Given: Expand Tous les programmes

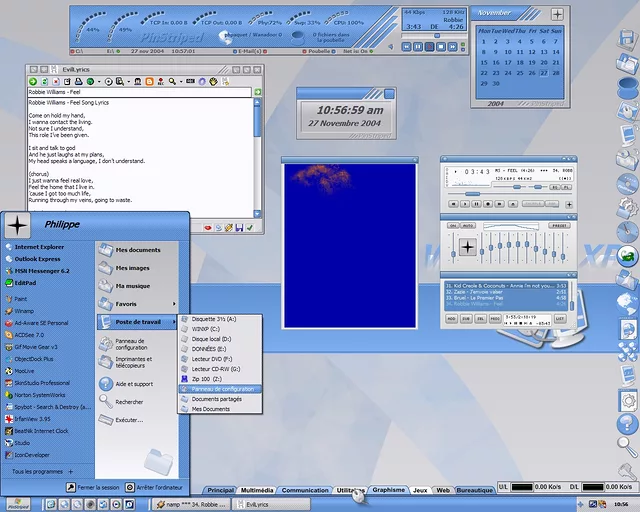Looking at the screenshot, I should pyautogui.click(x=40, y=471).
